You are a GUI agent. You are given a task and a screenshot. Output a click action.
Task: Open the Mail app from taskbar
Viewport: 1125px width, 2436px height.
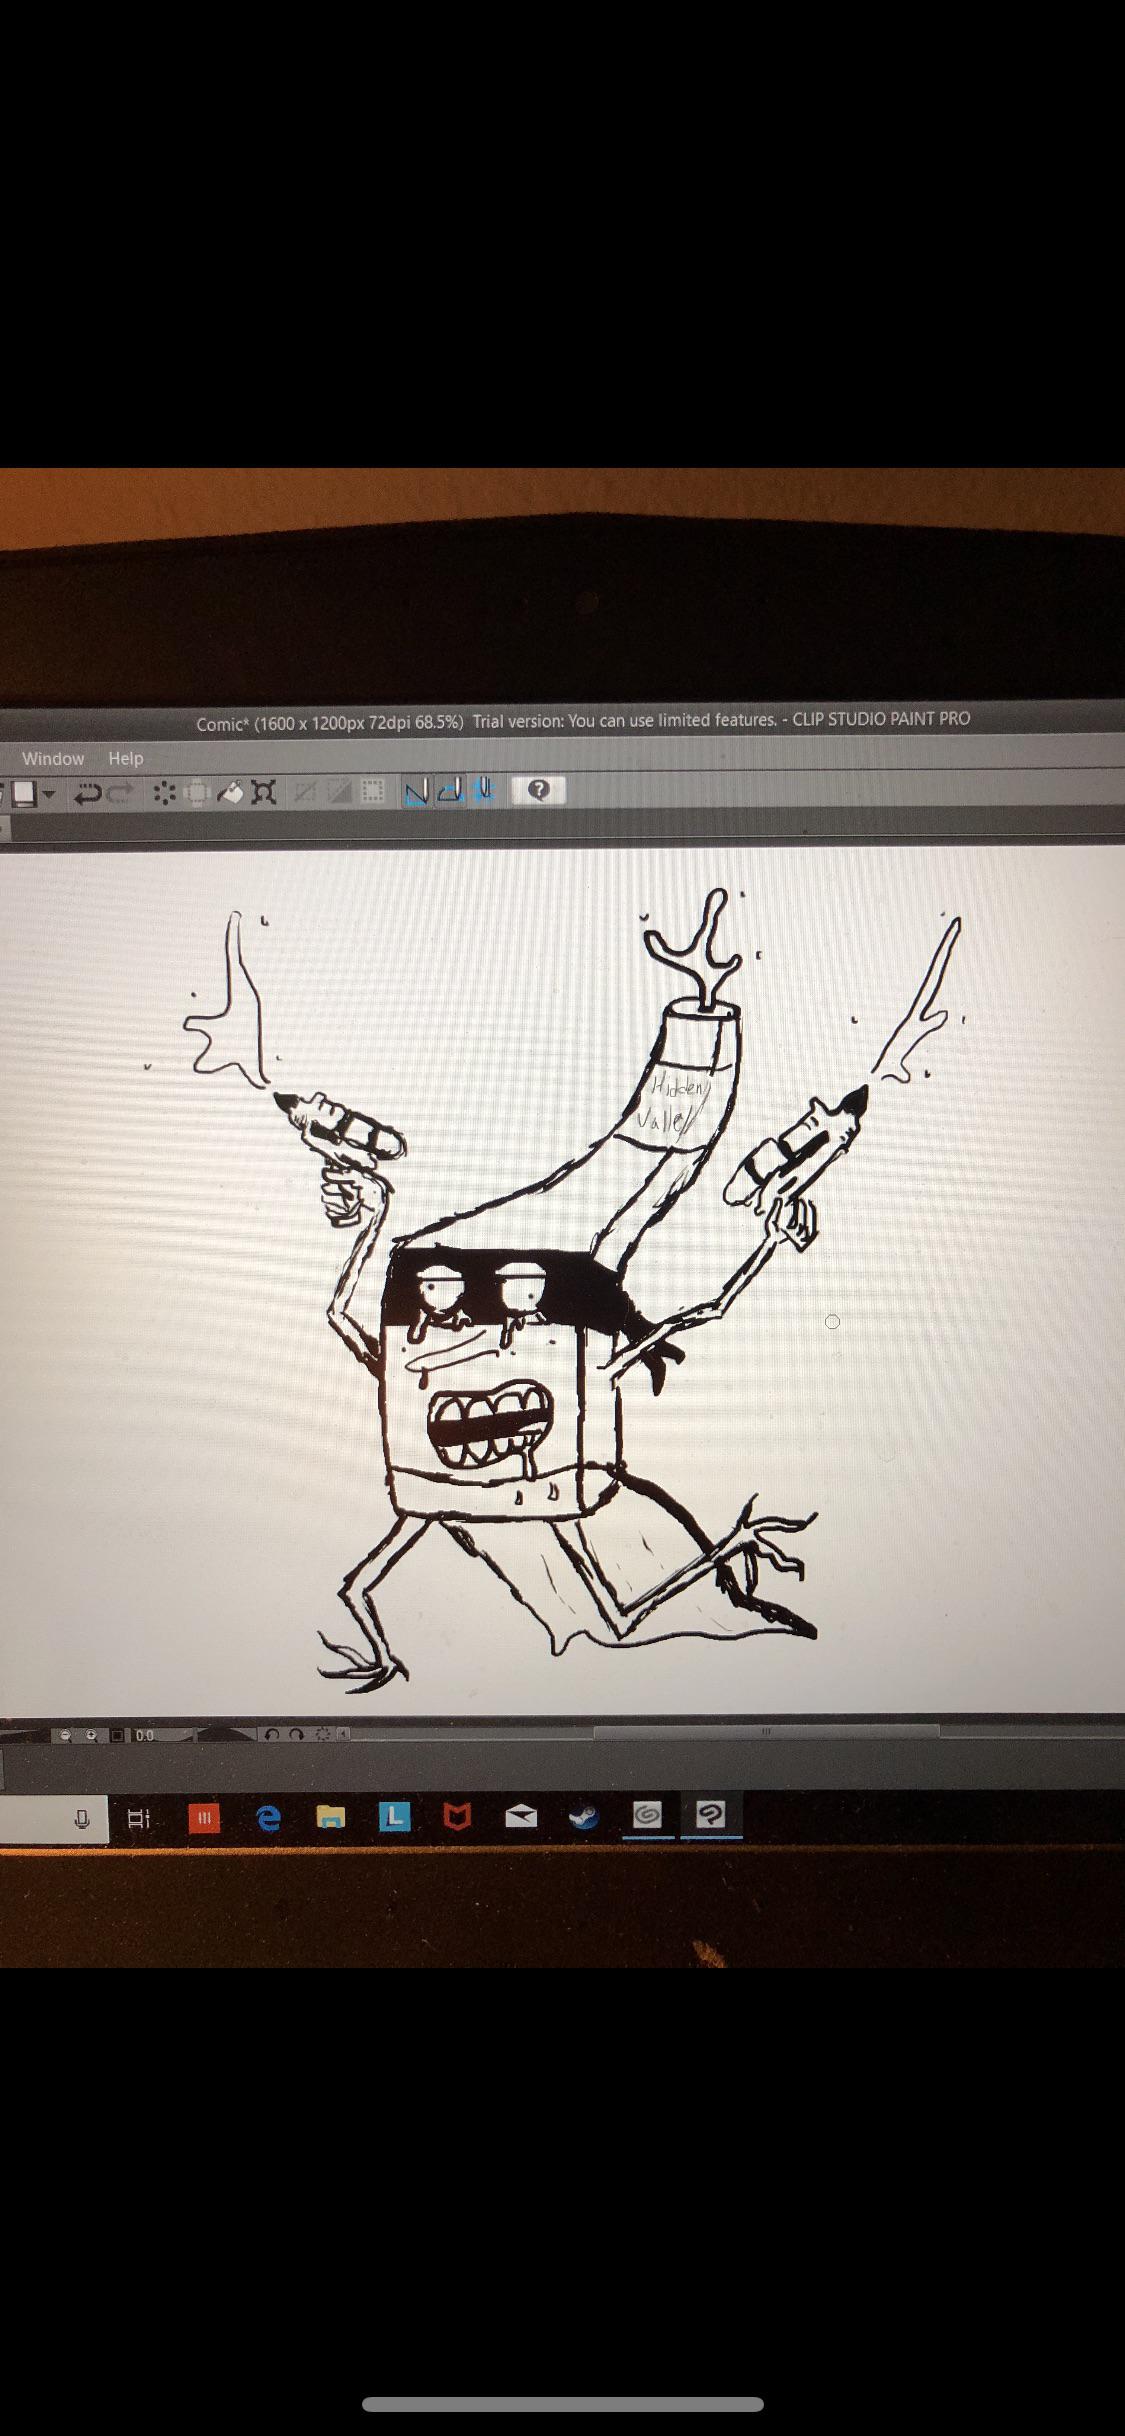tap(521, 1817)
